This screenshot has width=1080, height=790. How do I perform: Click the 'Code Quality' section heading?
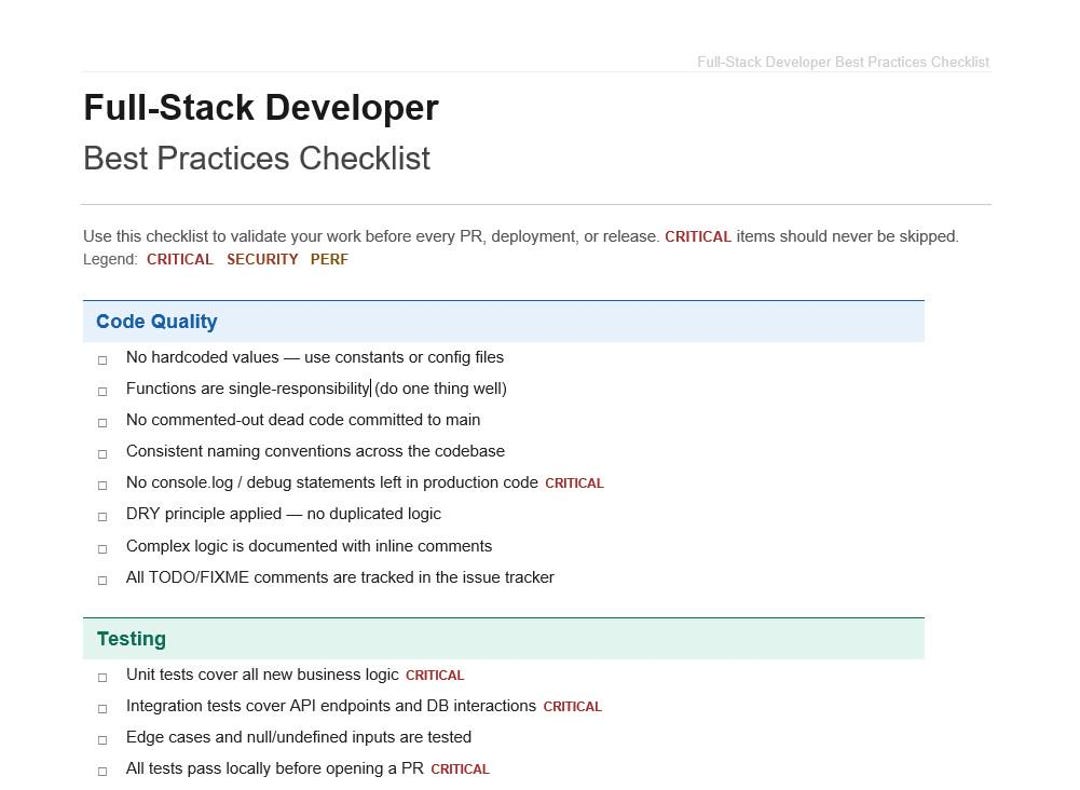coord(157,322)
